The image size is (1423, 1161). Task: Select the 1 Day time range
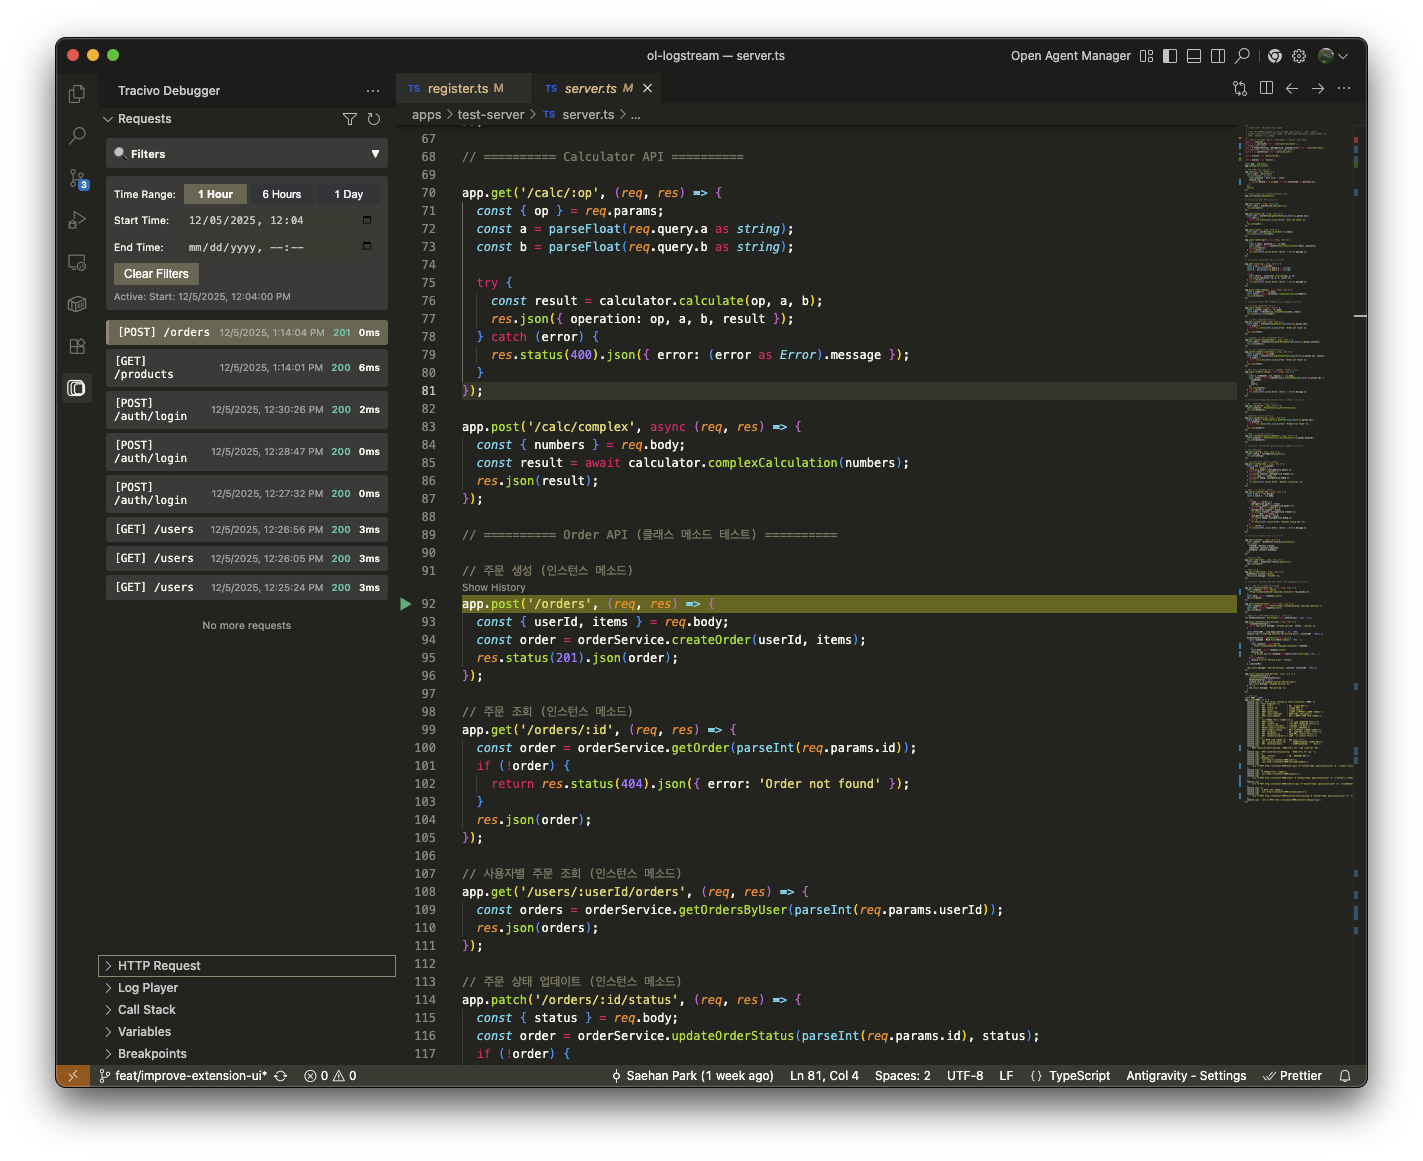click(348, 194)
